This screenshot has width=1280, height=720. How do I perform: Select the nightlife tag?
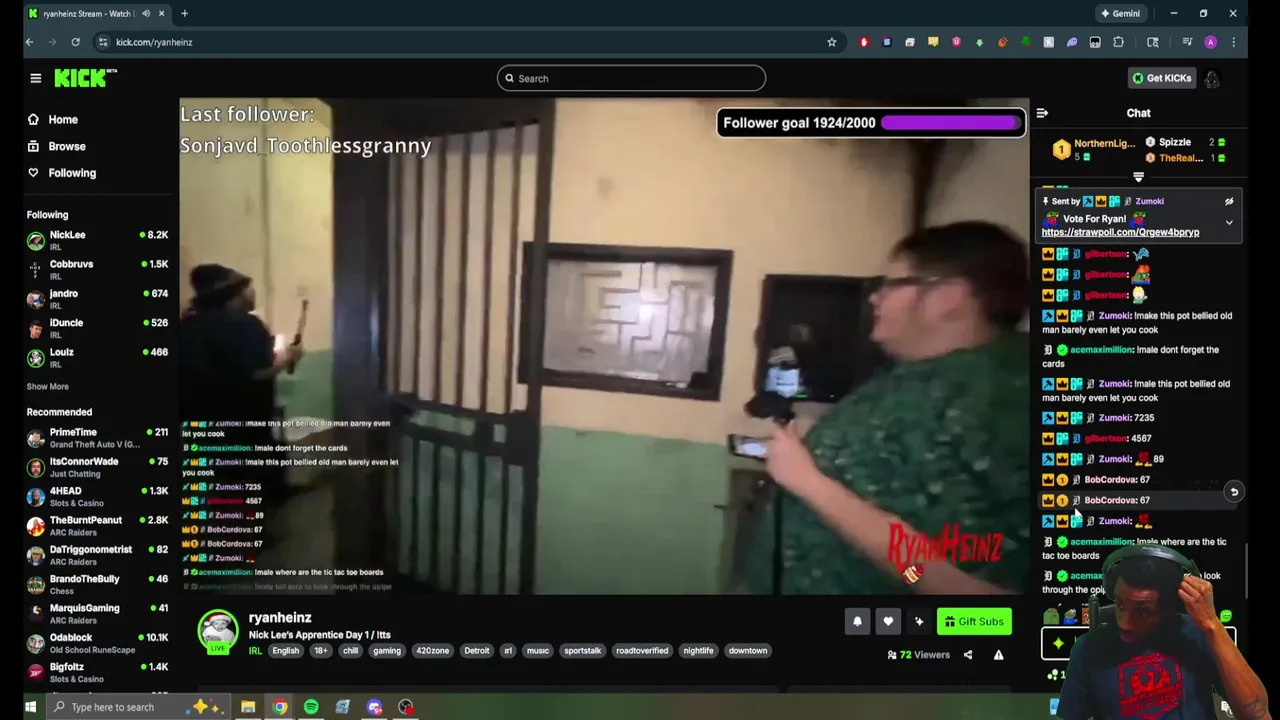click(x=698, y=651)
